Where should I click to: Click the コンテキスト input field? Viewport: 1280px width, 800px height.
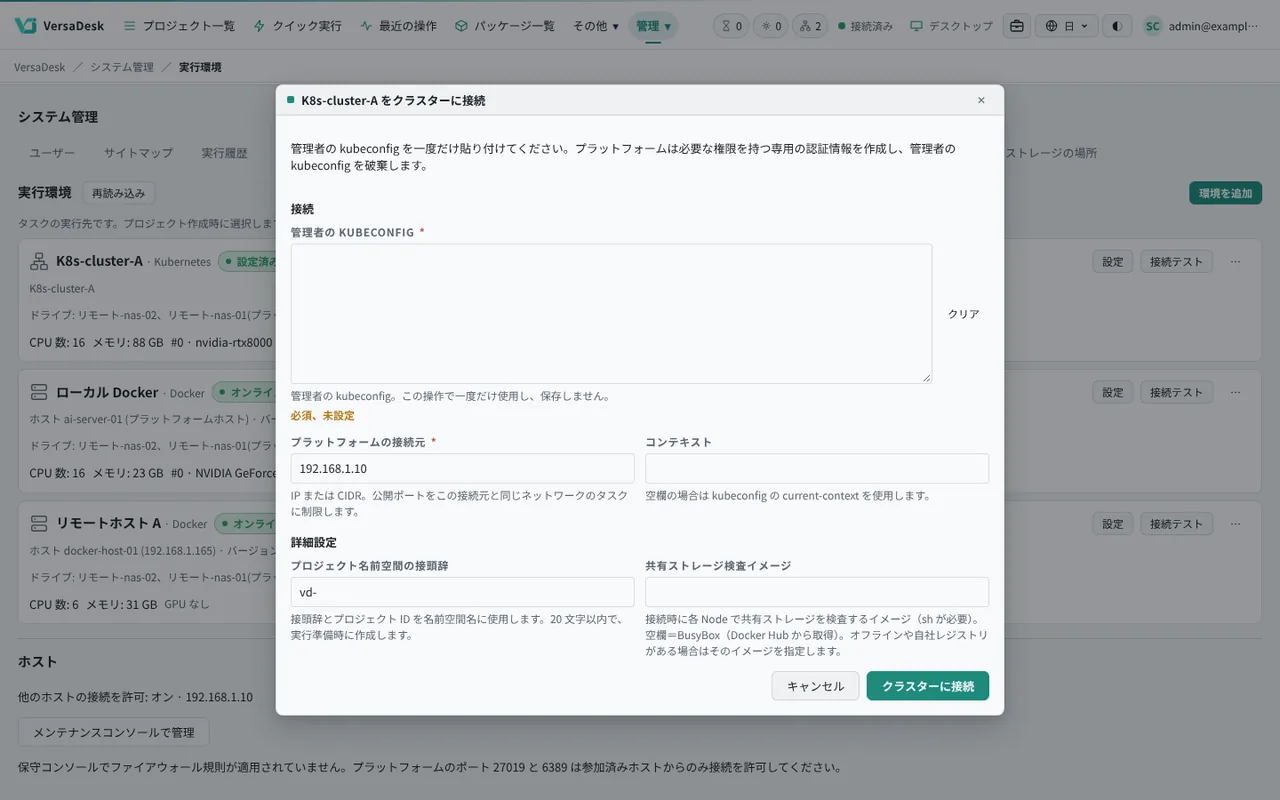click(817, 468)
